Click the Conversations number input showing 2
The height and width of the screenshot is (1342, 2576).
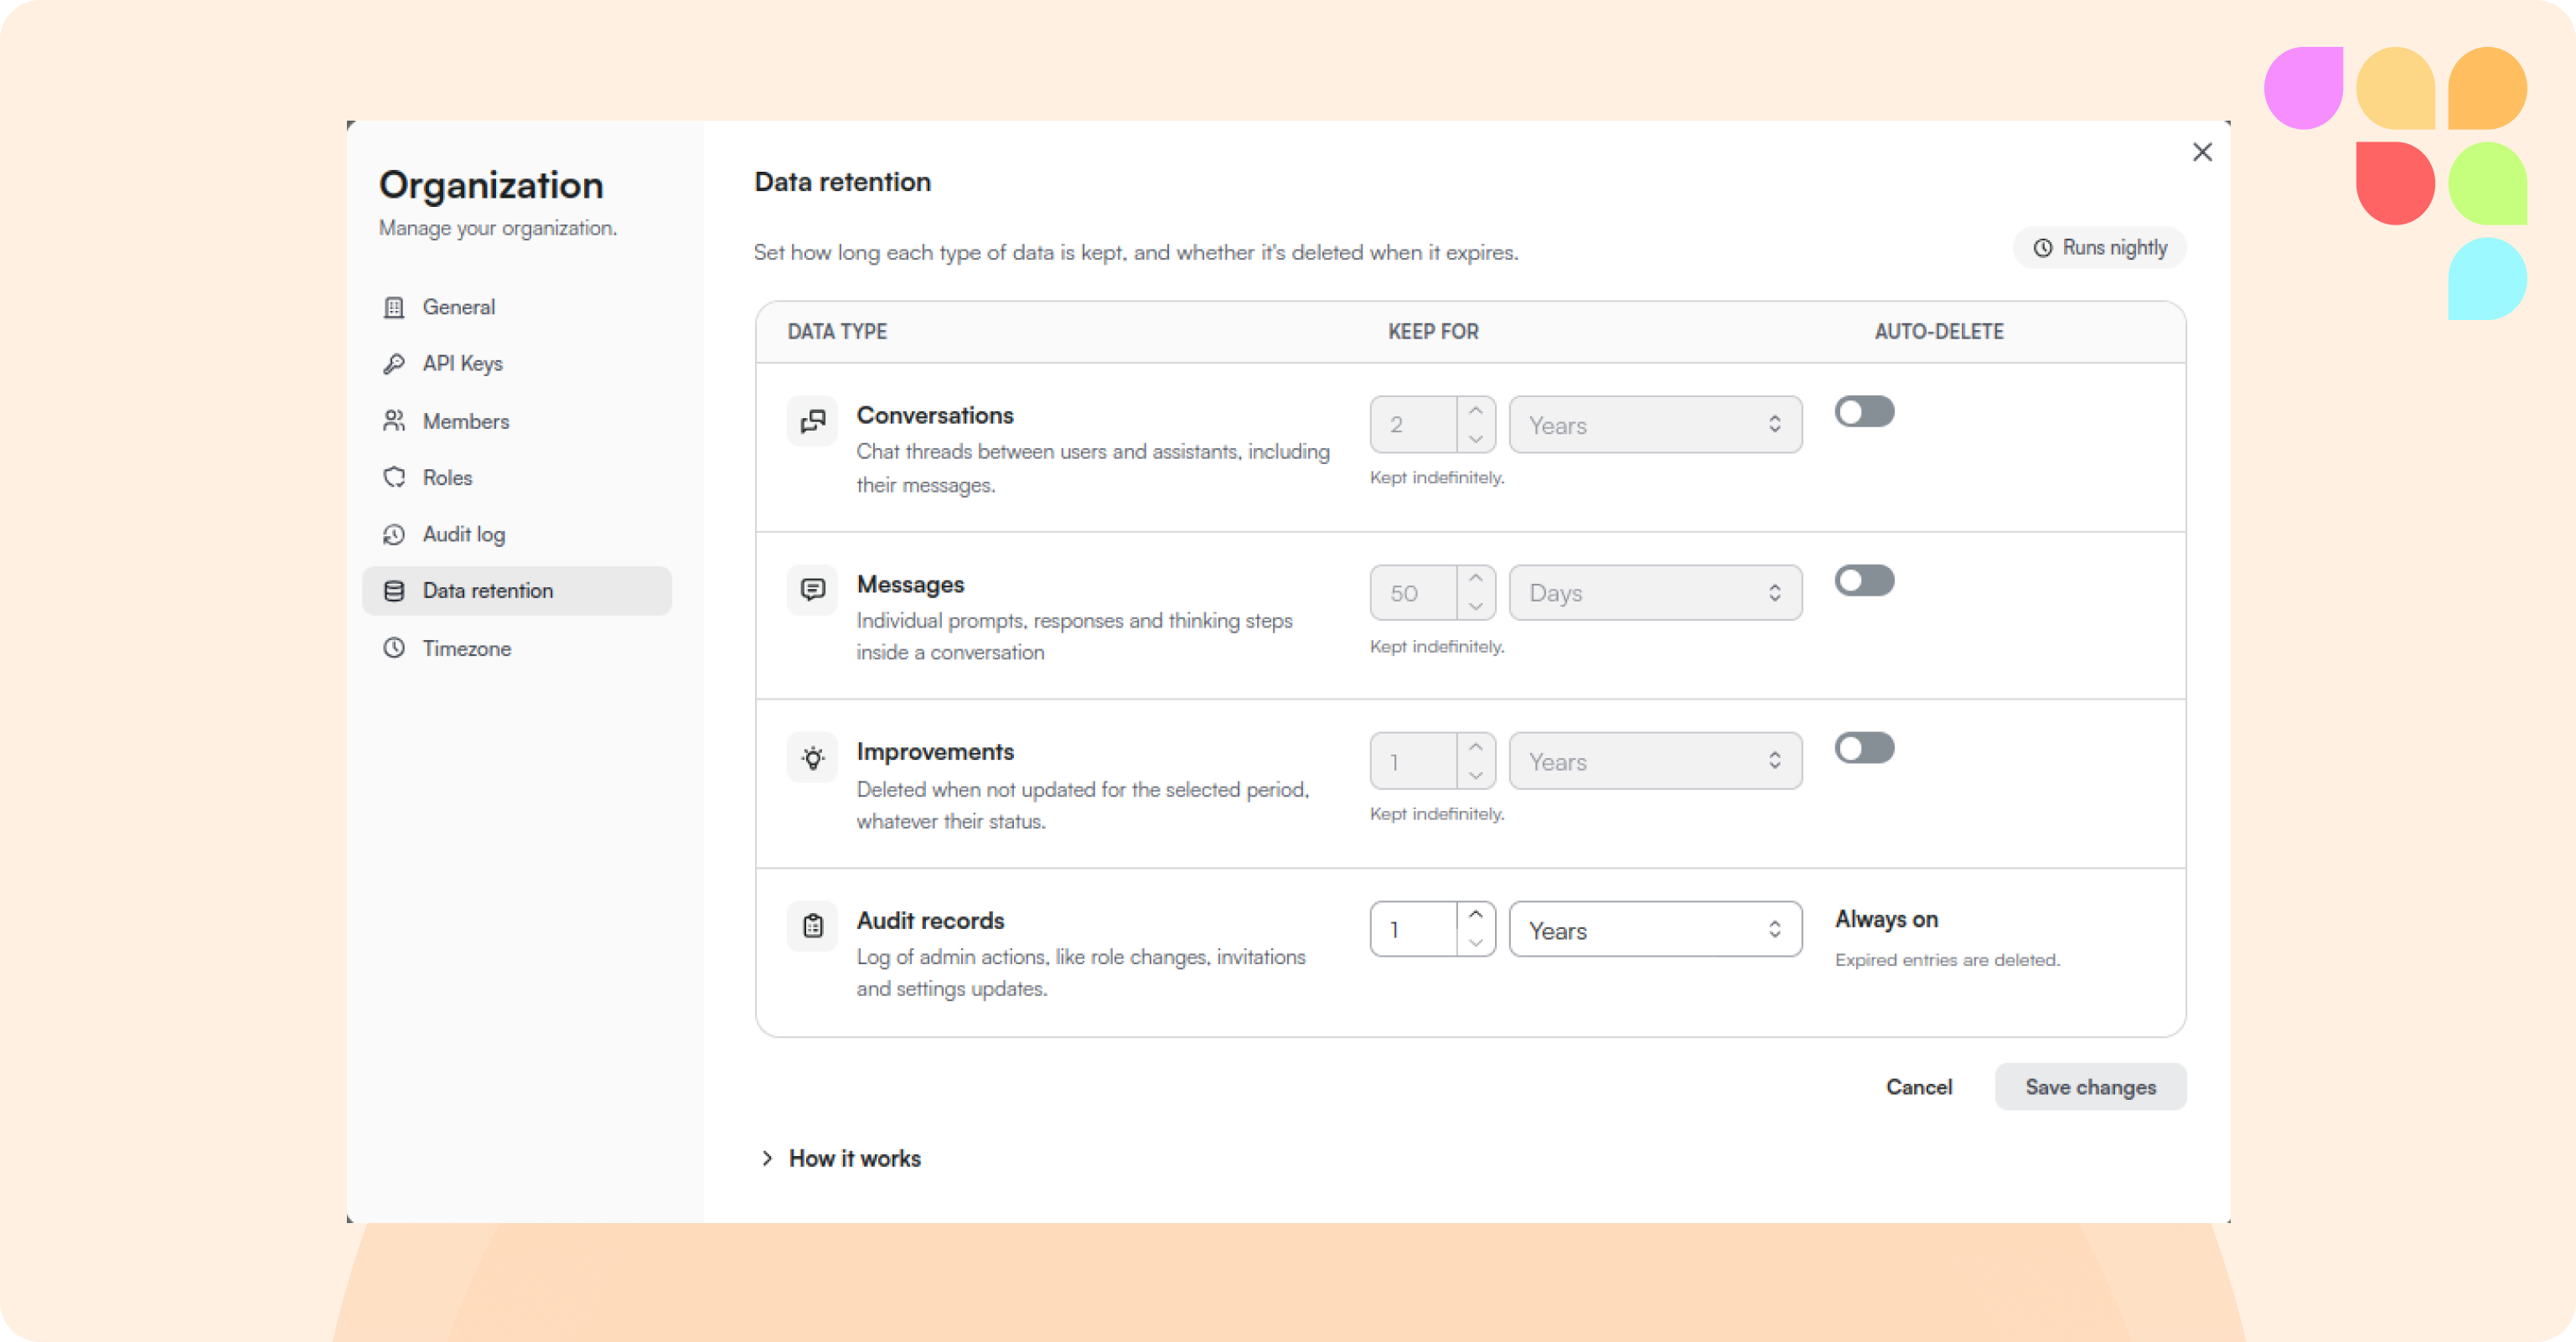click(x=1414, y=425)
